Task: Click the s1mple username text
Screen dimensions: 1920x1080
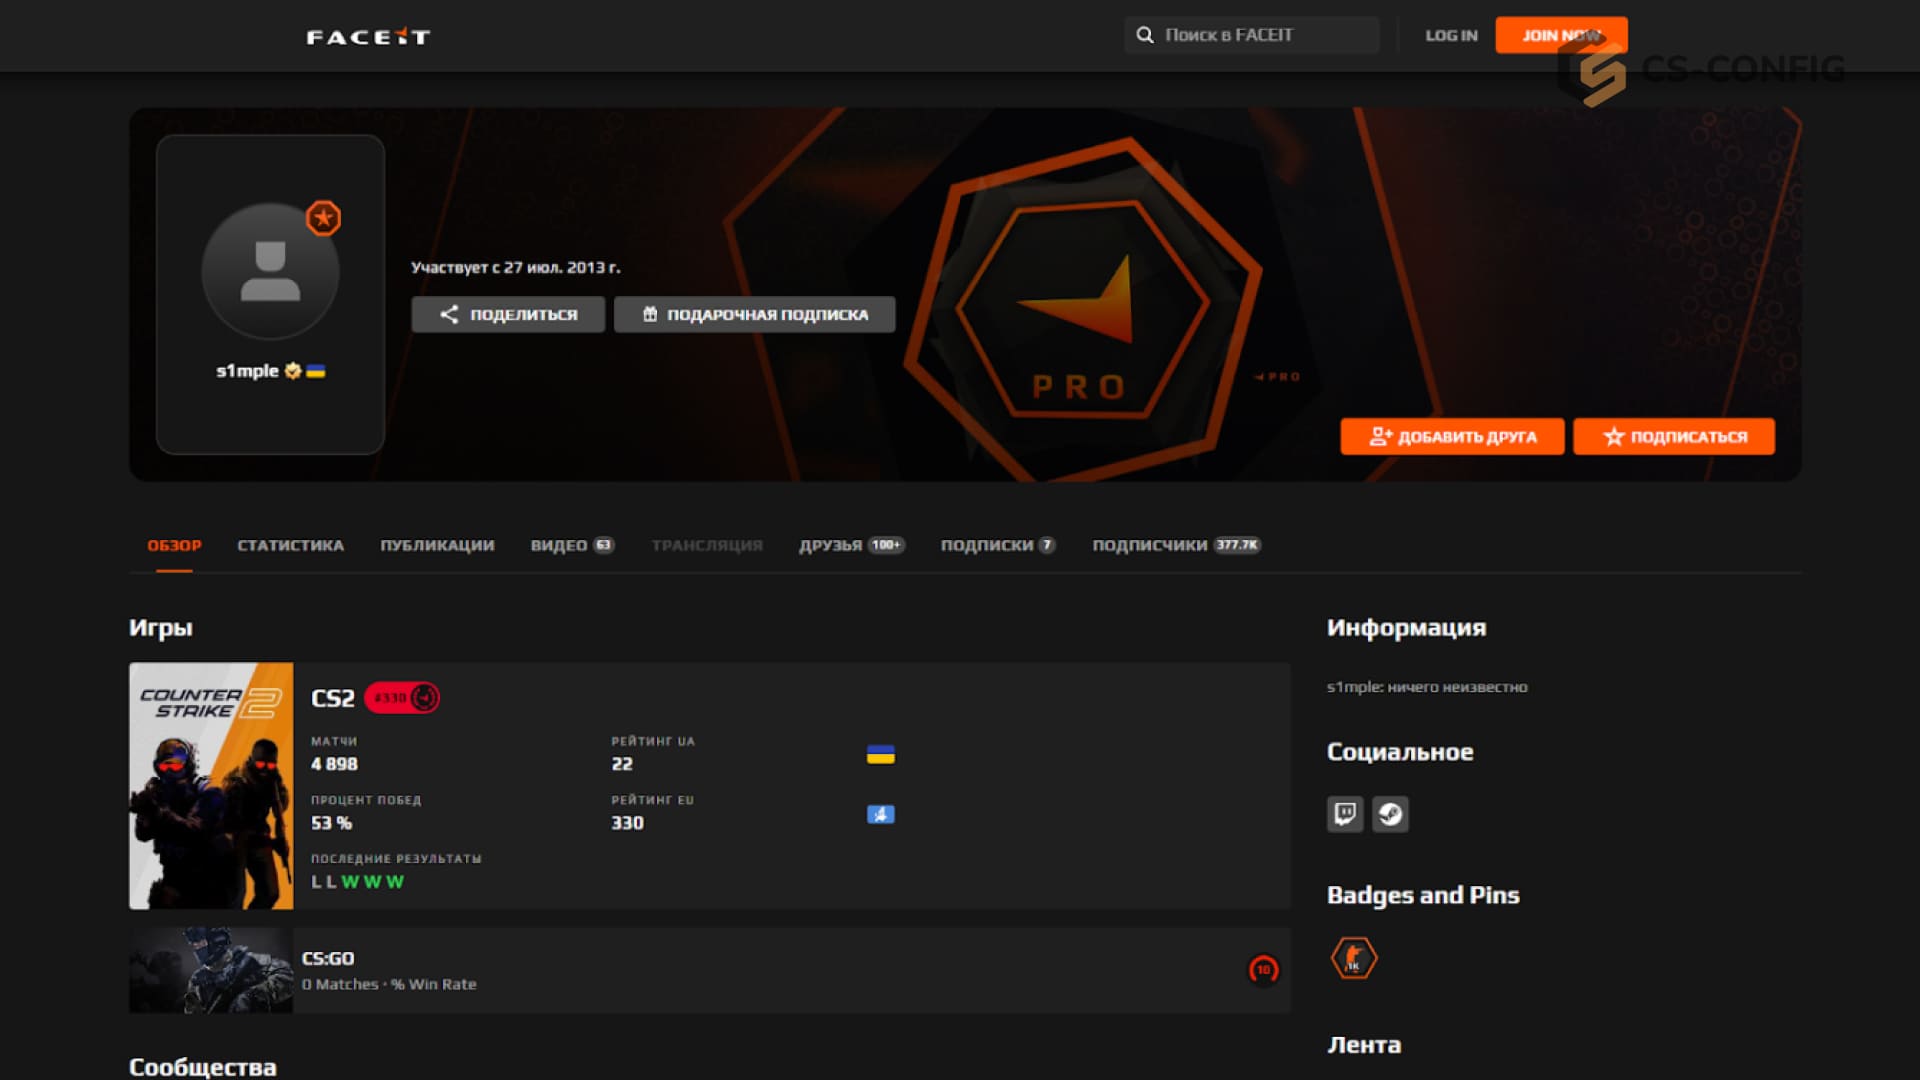Action: click(x=247, y=371)
